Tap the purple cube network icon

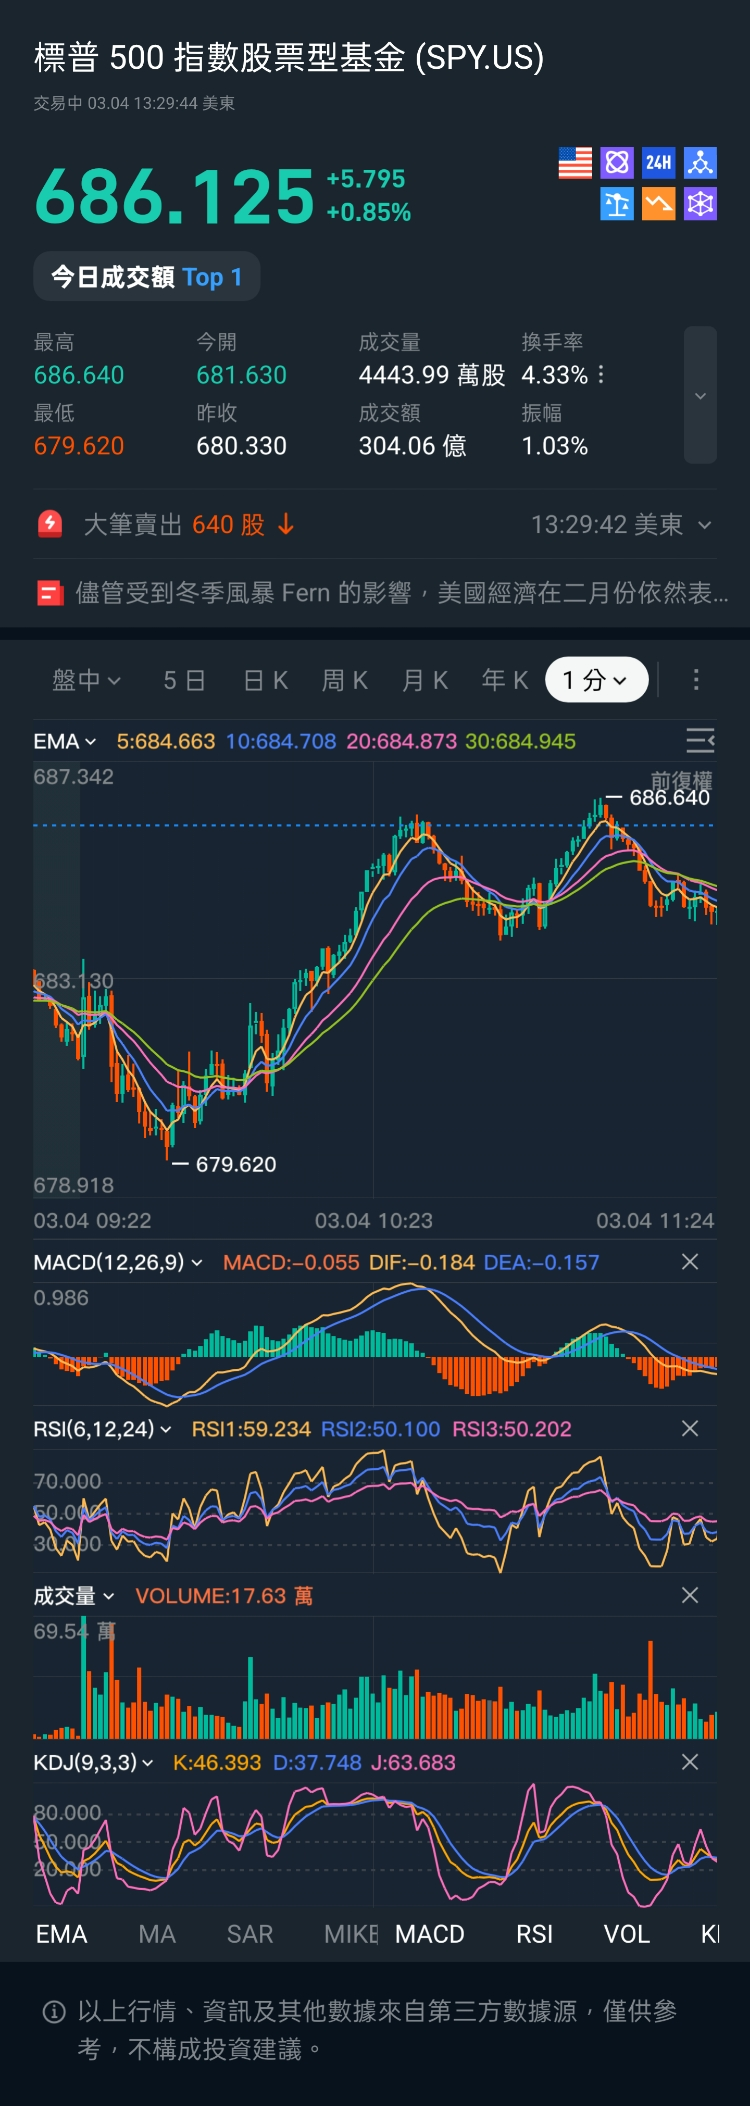pos(700,204)
